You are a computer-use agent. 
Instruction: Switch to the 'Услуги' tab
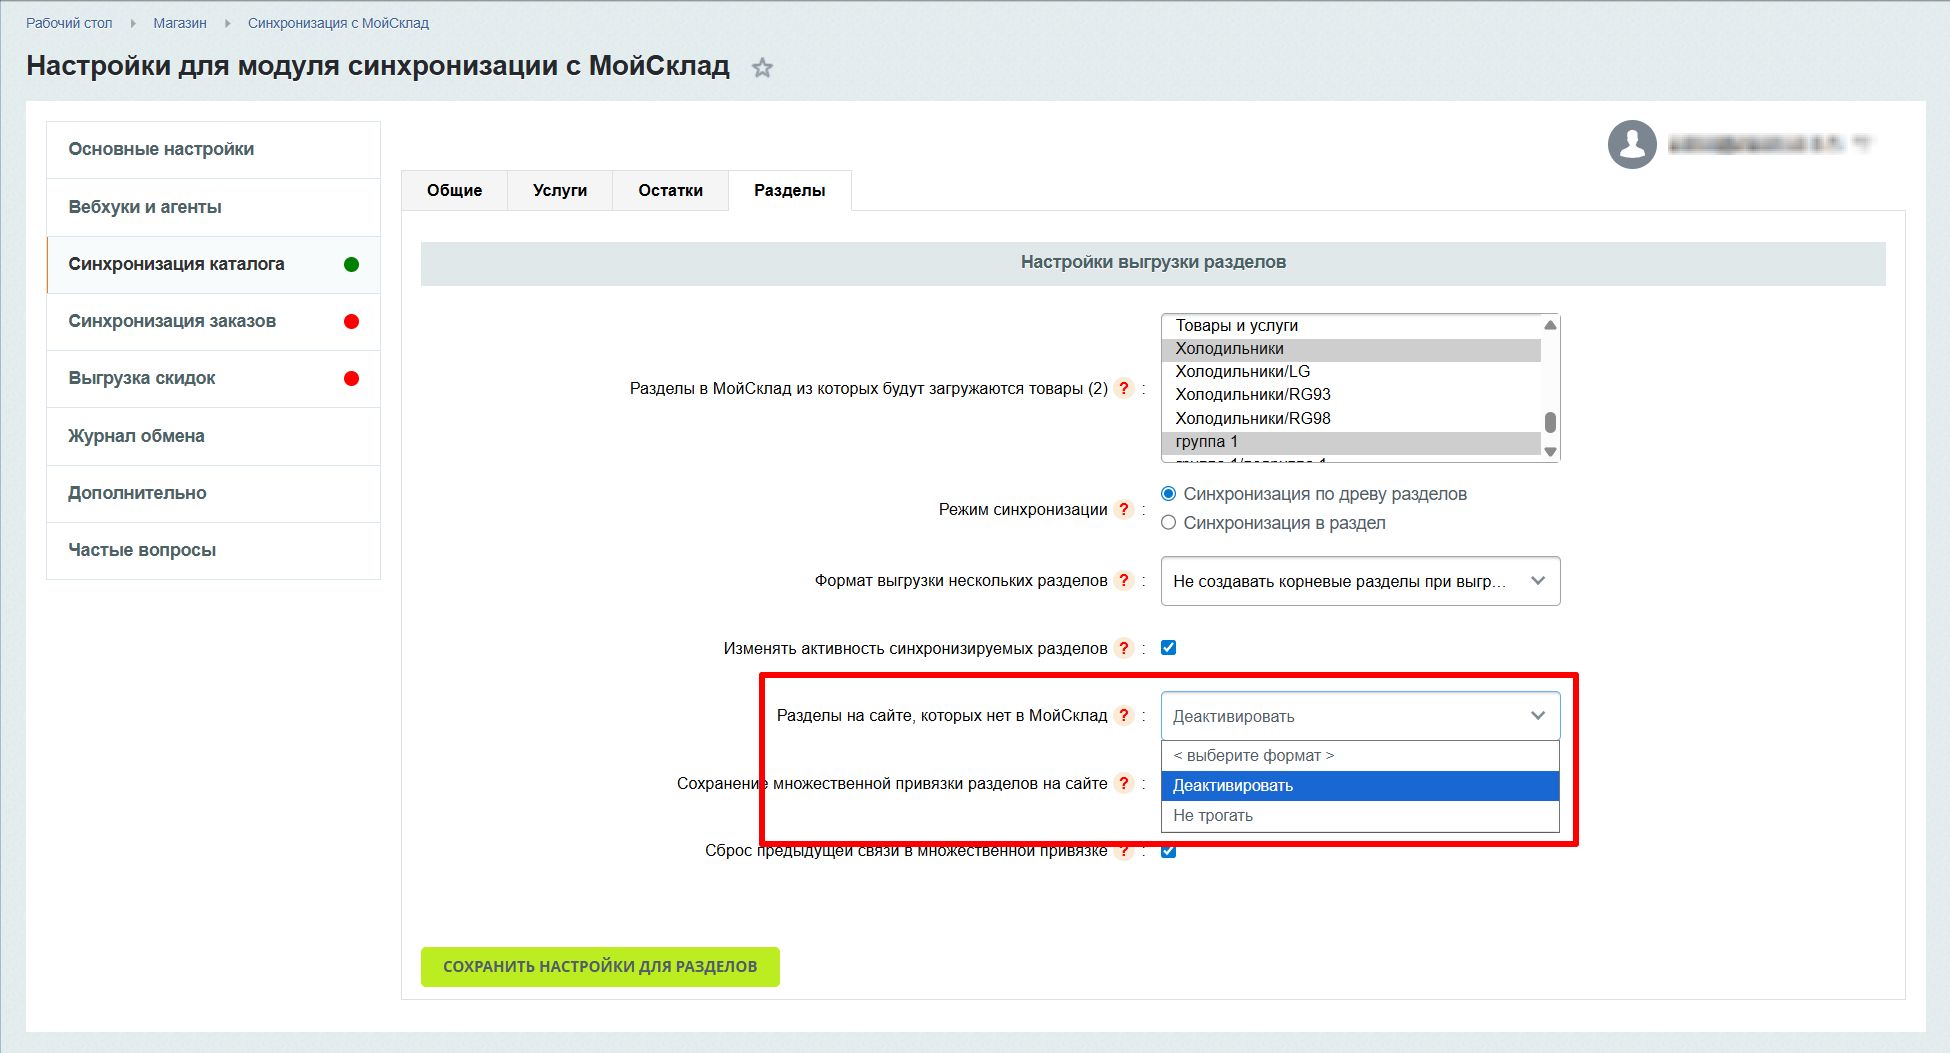click(x=560, y=190)
